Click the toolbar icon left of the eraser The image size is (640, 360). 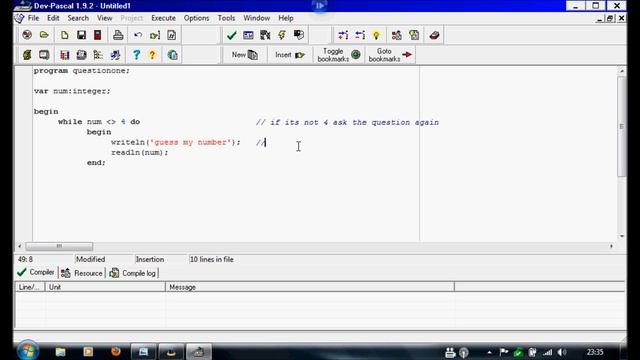[414, 35]
